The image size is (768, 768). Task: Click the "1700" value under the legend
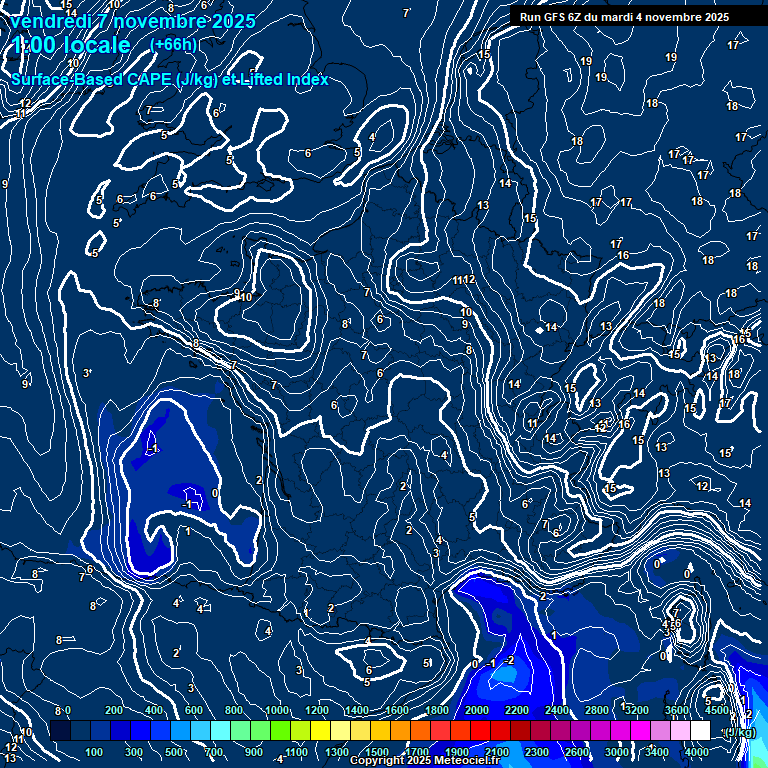click(417, 752)
